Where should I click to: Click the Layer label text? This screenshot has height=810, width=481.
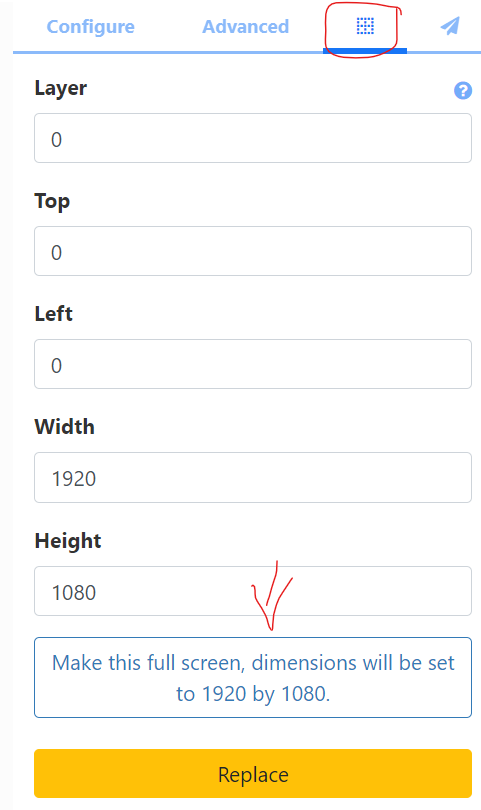[60, 88]
